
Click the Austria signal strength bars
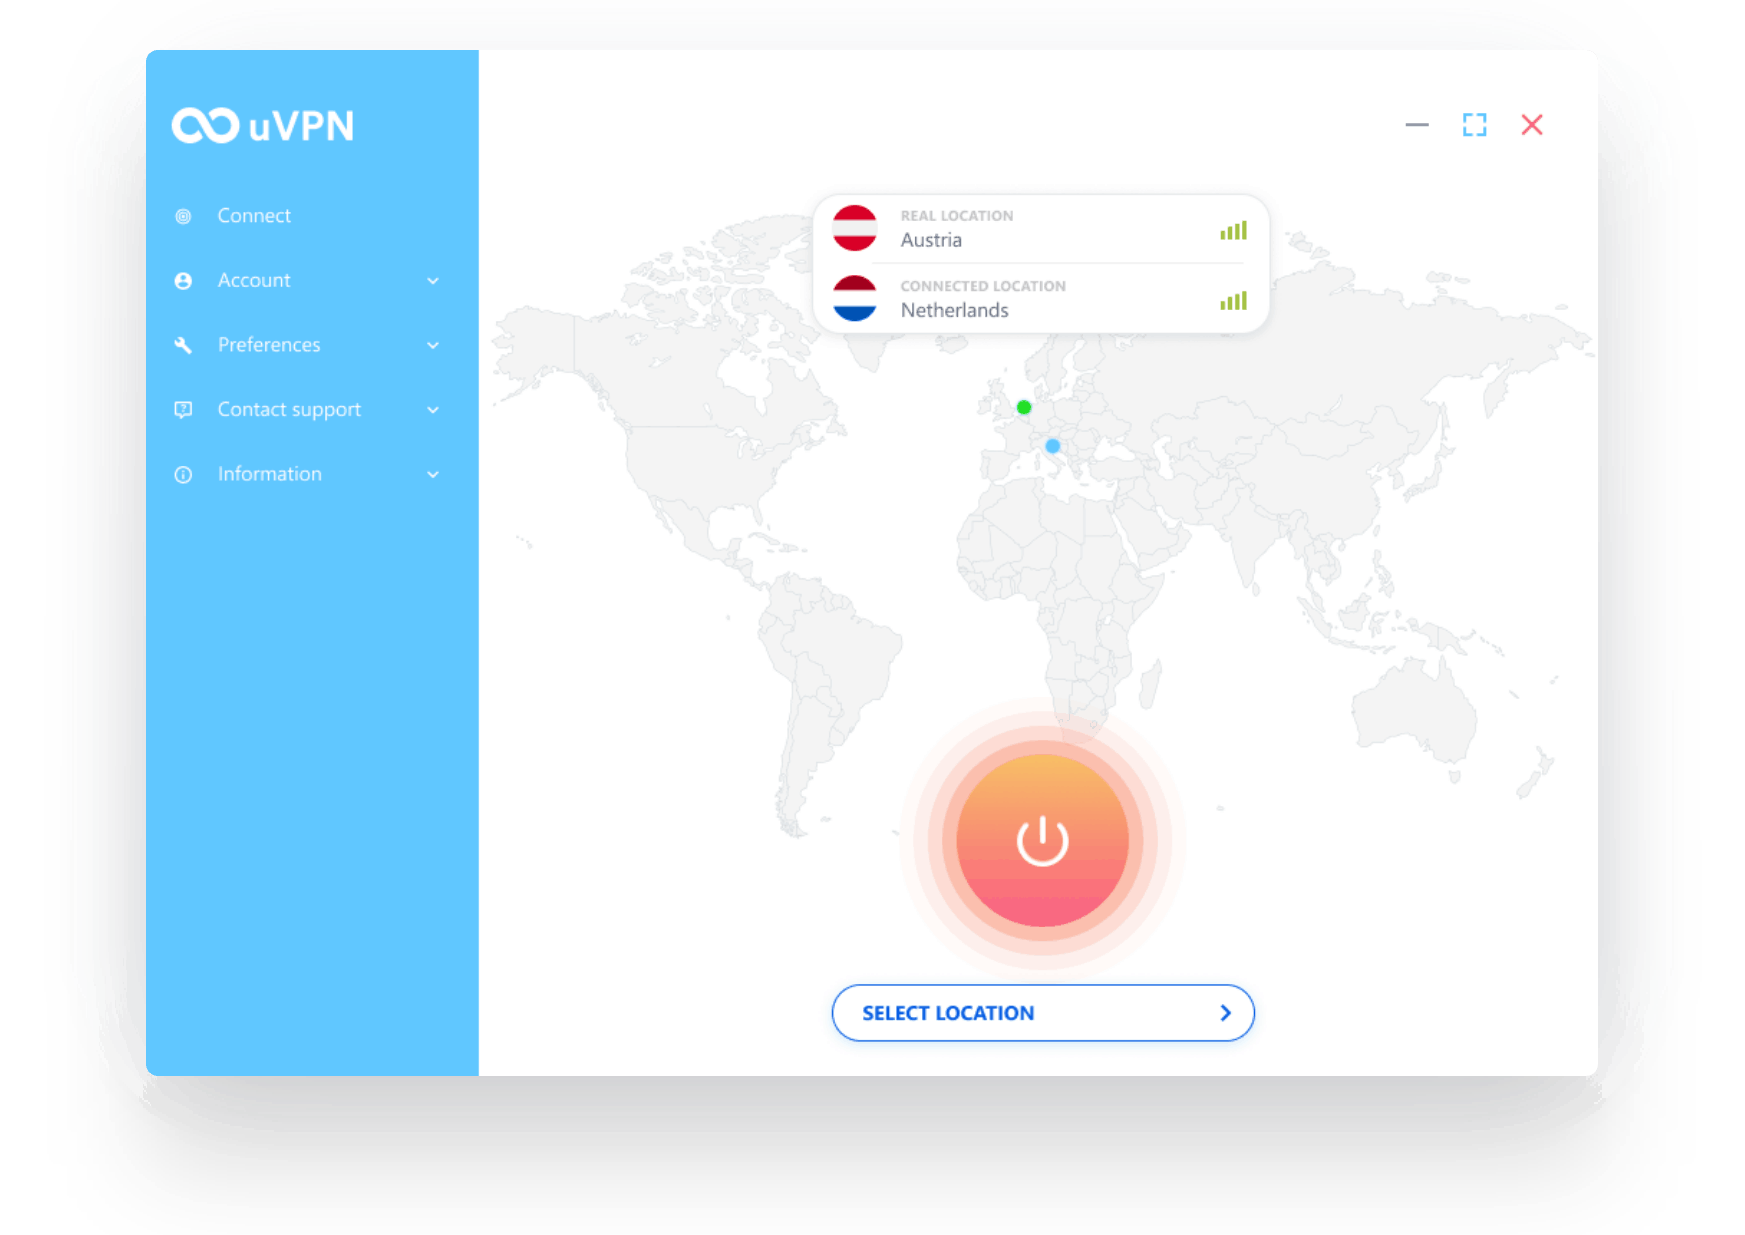(1233, 231)
